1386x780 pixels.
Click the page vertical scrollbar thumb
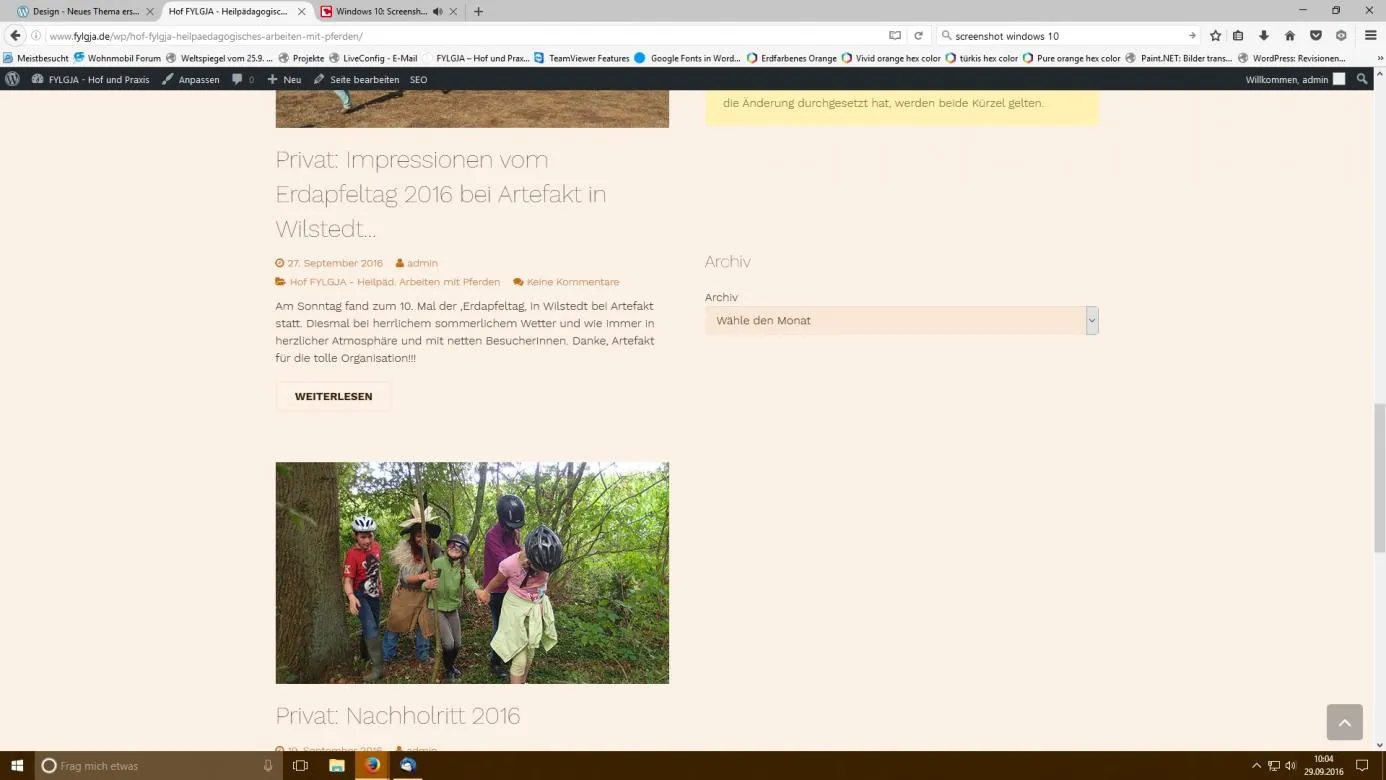1379,478
